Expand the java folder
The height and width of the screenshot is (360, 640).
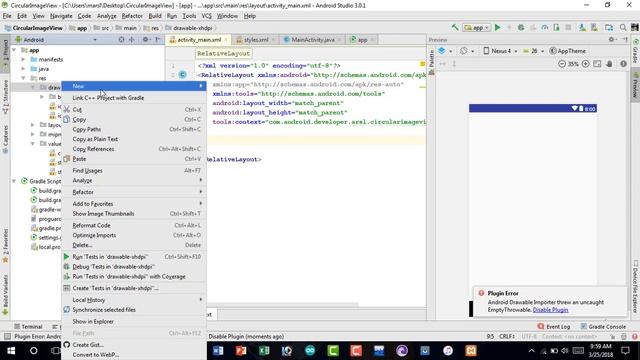tap(24, 69)
